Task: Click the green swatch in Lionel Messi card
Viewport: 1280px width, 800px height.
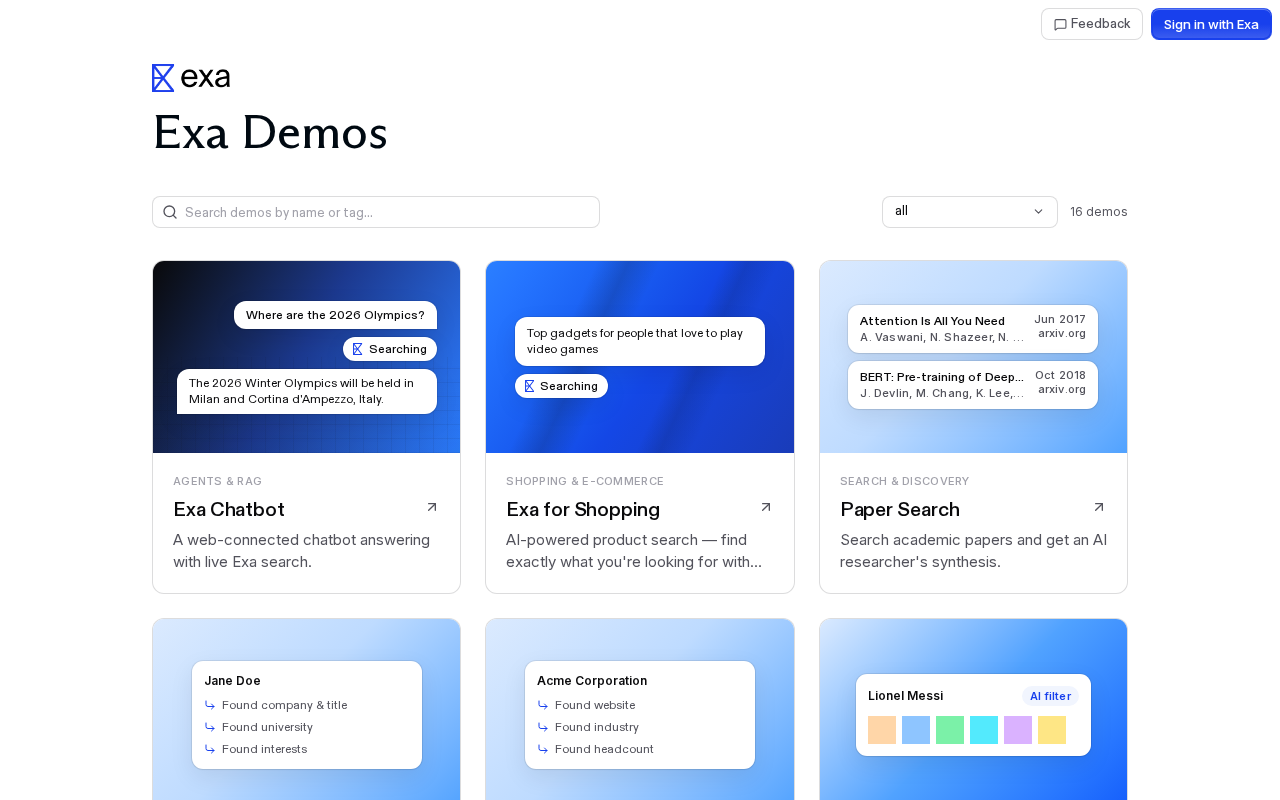Action: [x=950, y=730]
